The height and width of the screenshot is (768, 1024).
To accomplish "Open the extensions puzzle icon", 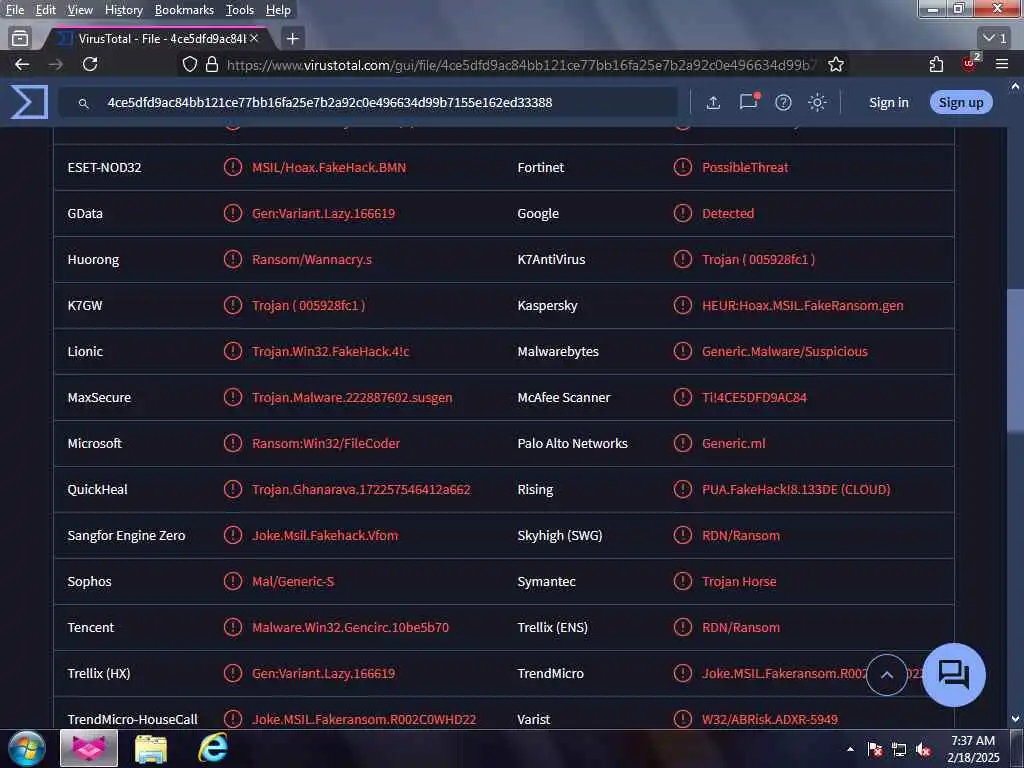I will pos(936,64).
